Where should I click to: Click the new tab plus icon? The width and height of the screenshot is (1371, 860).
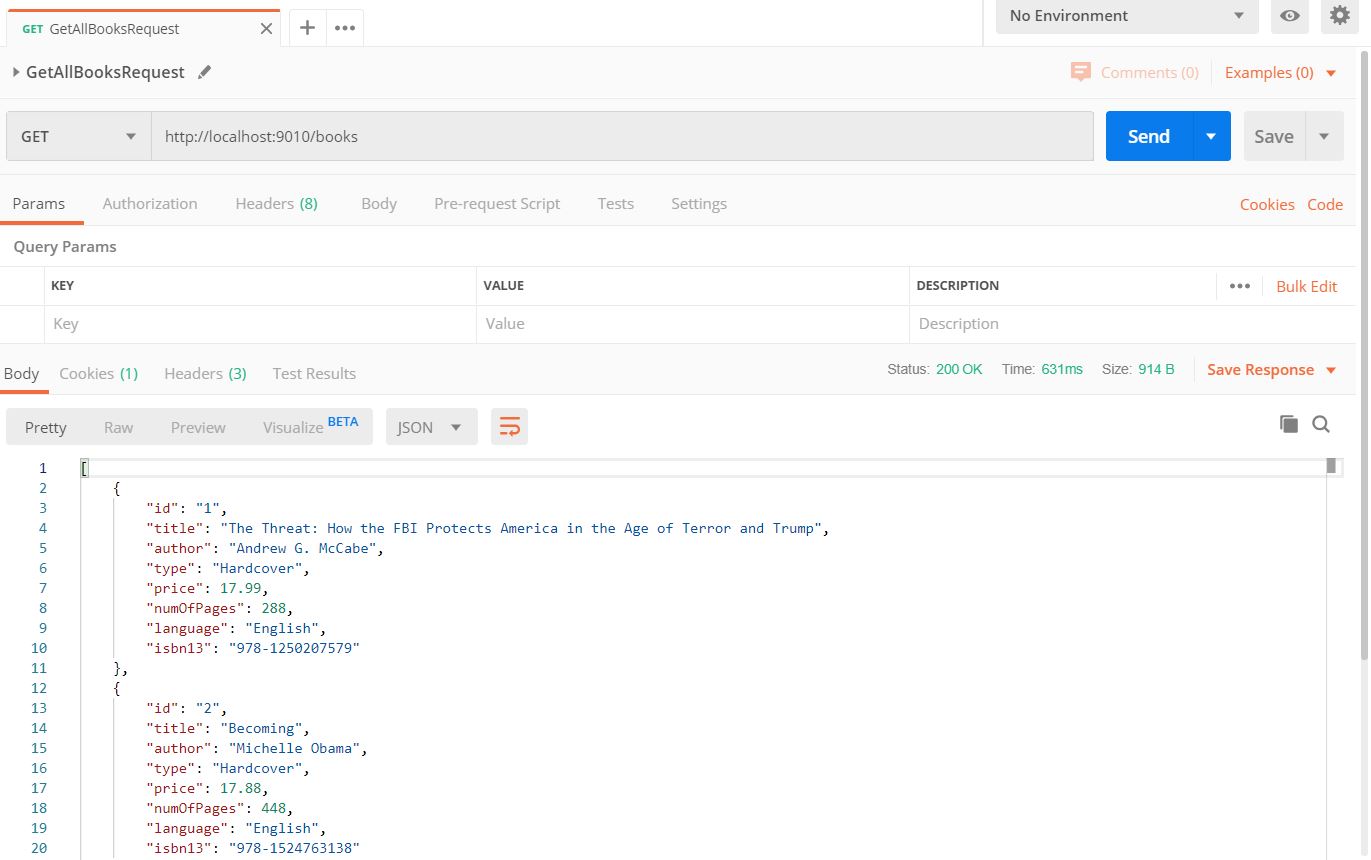point(308,28)
